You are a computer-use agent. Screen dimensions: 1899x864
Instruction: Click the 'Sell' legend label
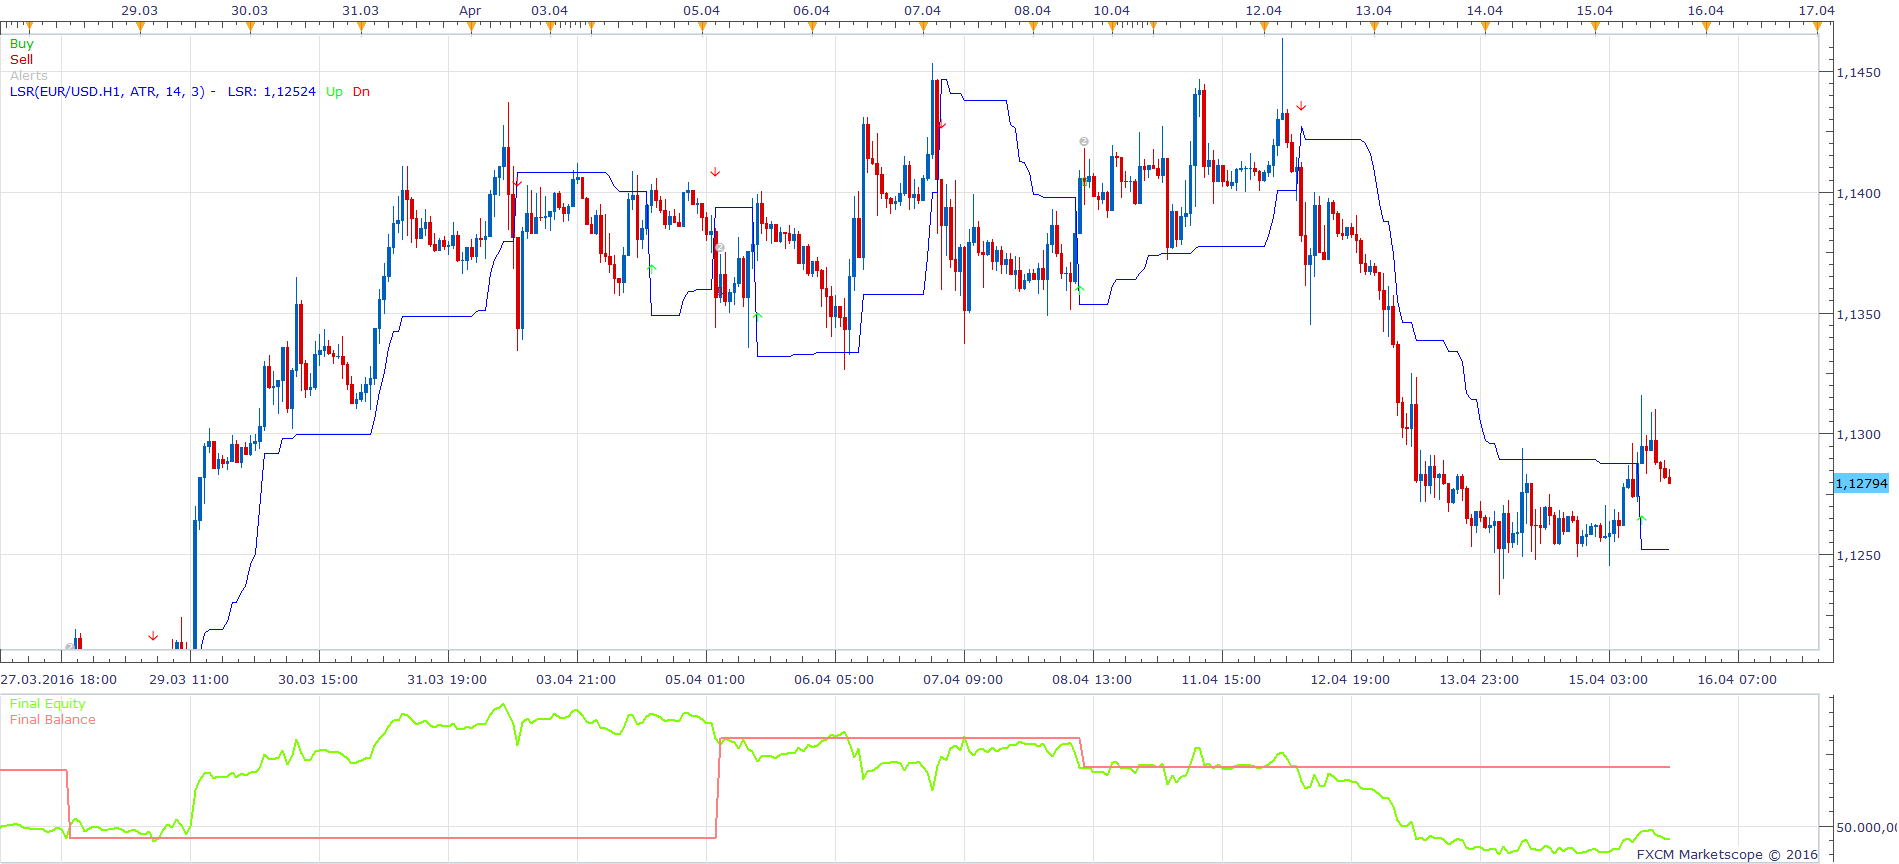tap(21, 60)
